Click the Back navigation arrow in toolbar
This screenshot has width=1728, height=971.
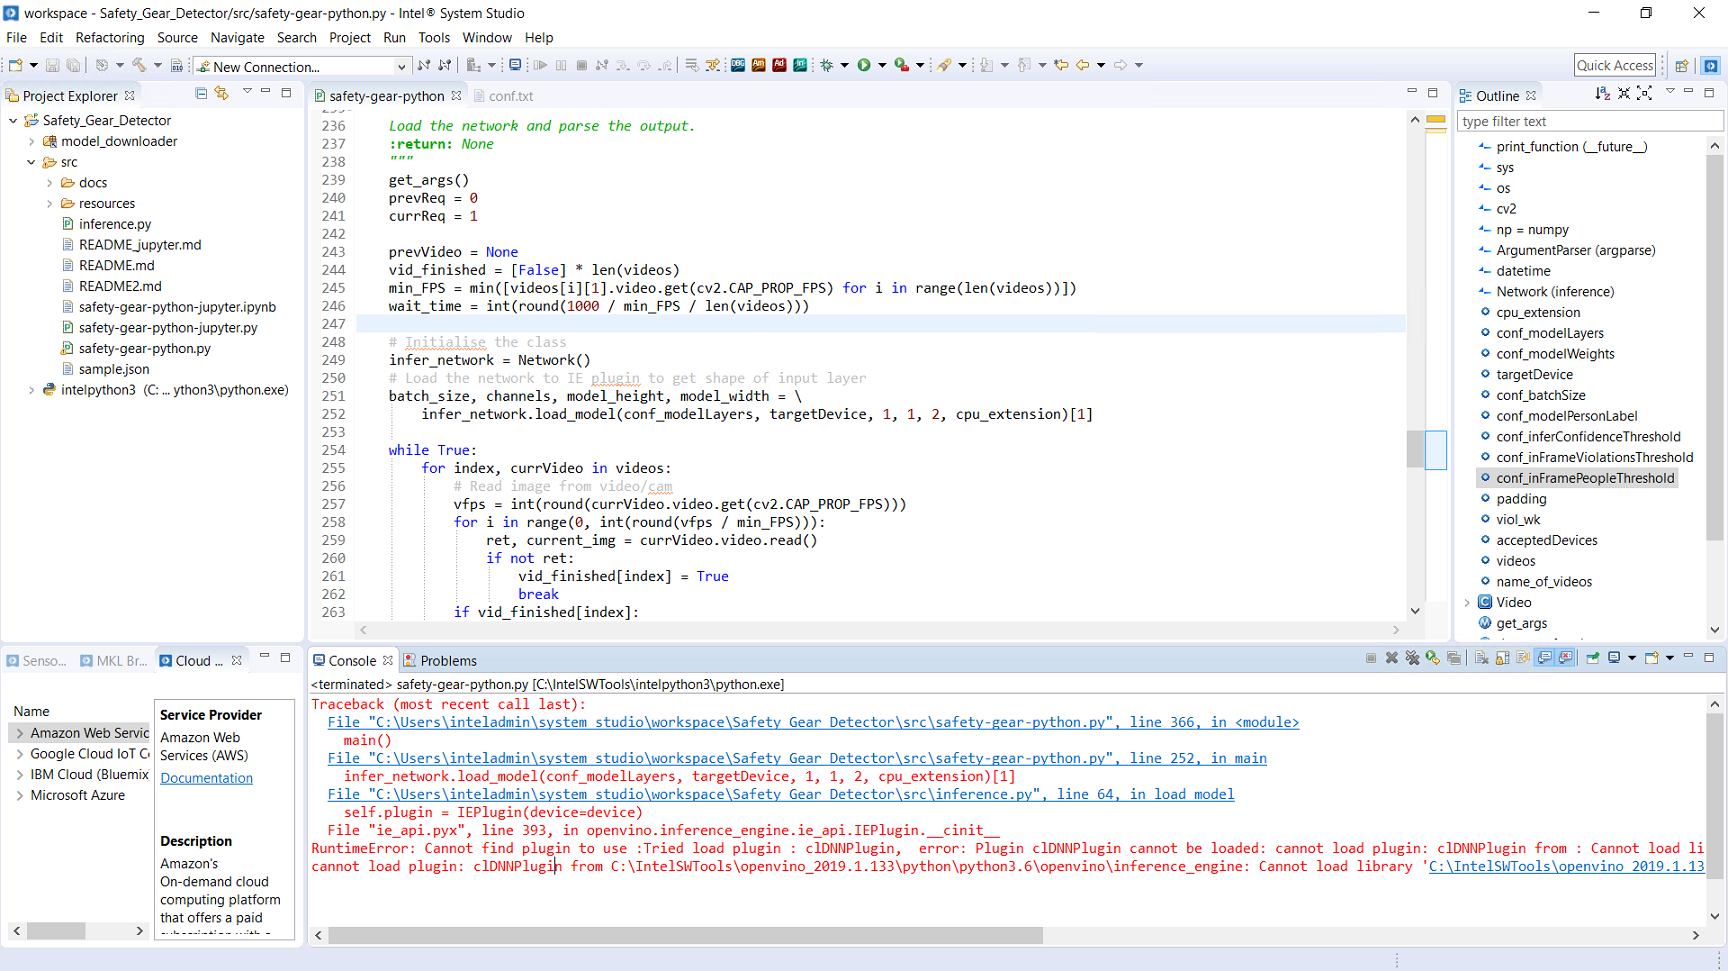[x=1083, y=65]
